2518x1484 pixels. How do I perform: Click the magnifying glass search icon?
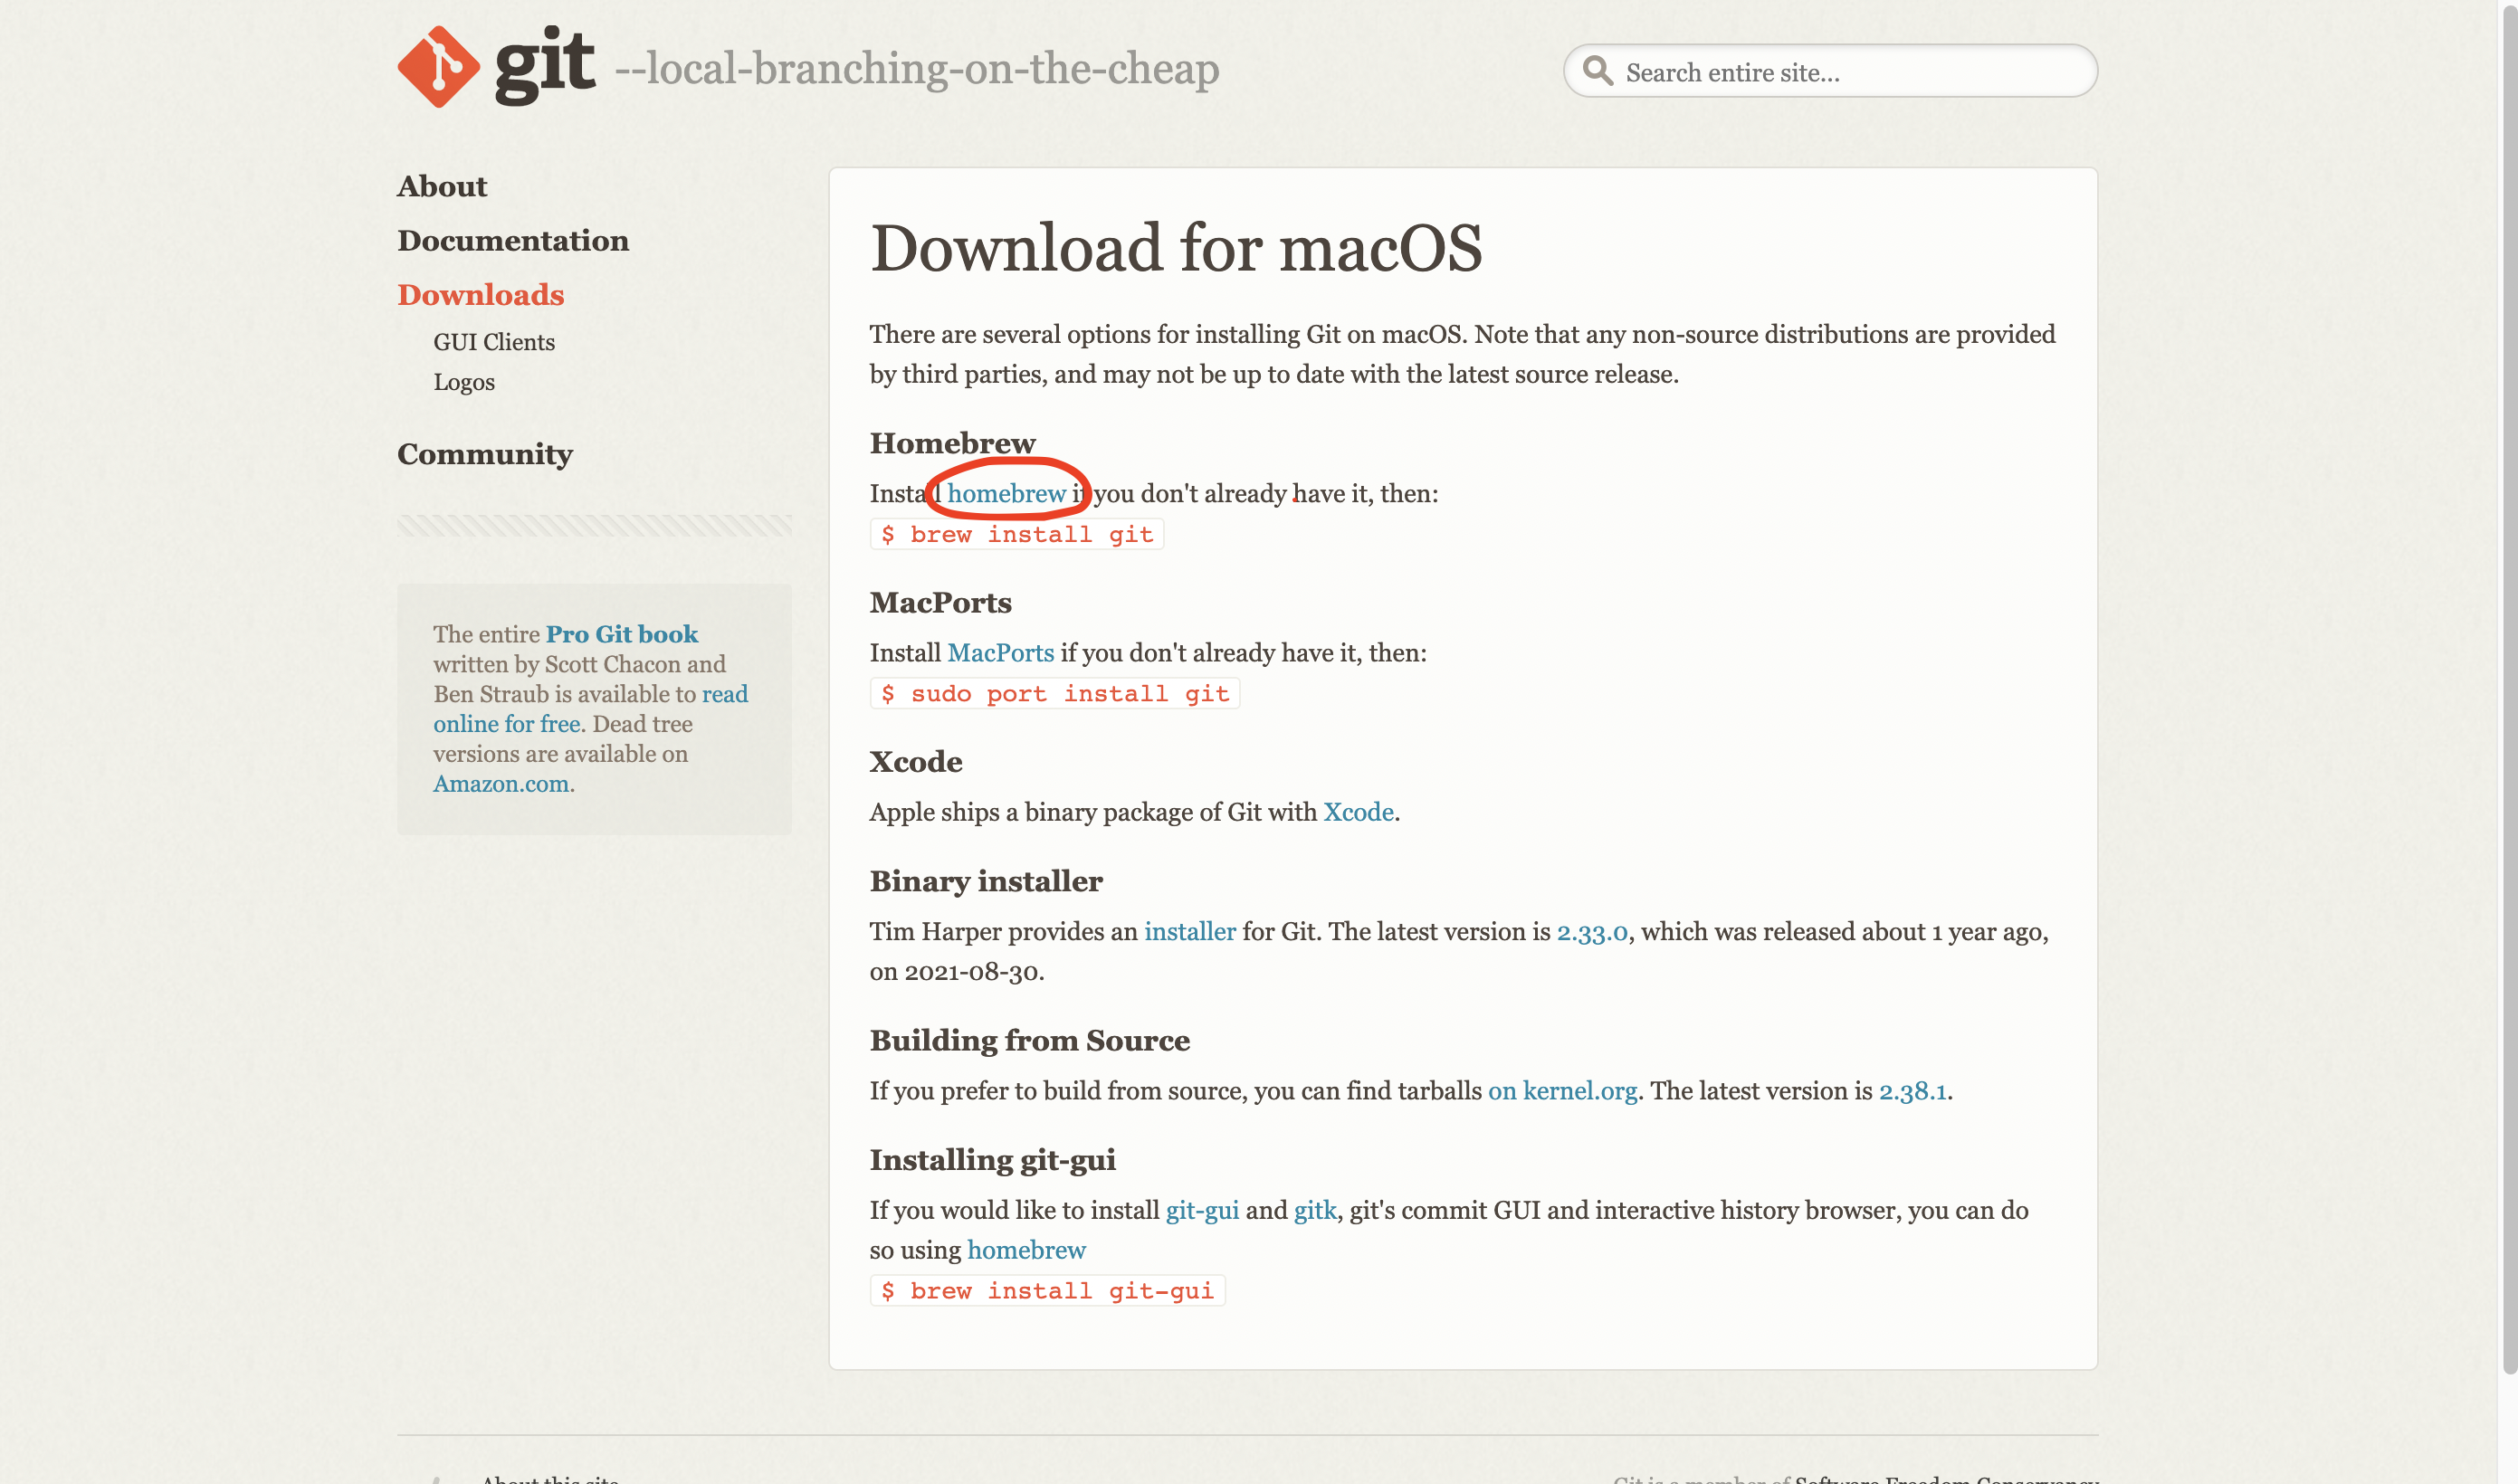pos(1597,71)
